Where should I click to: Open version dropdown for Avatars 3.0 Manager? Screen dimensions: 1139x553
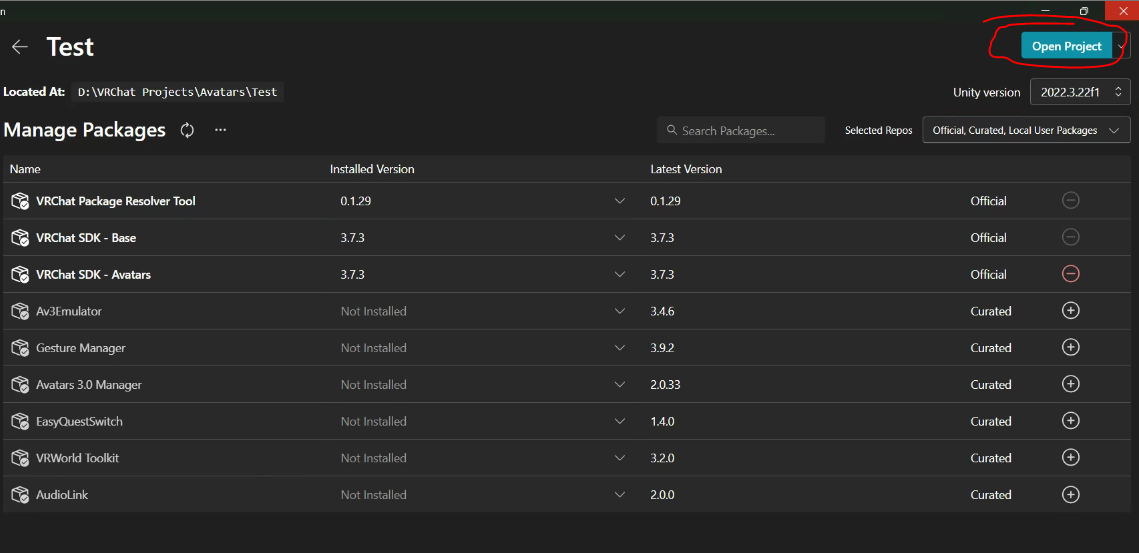[620, 384]
